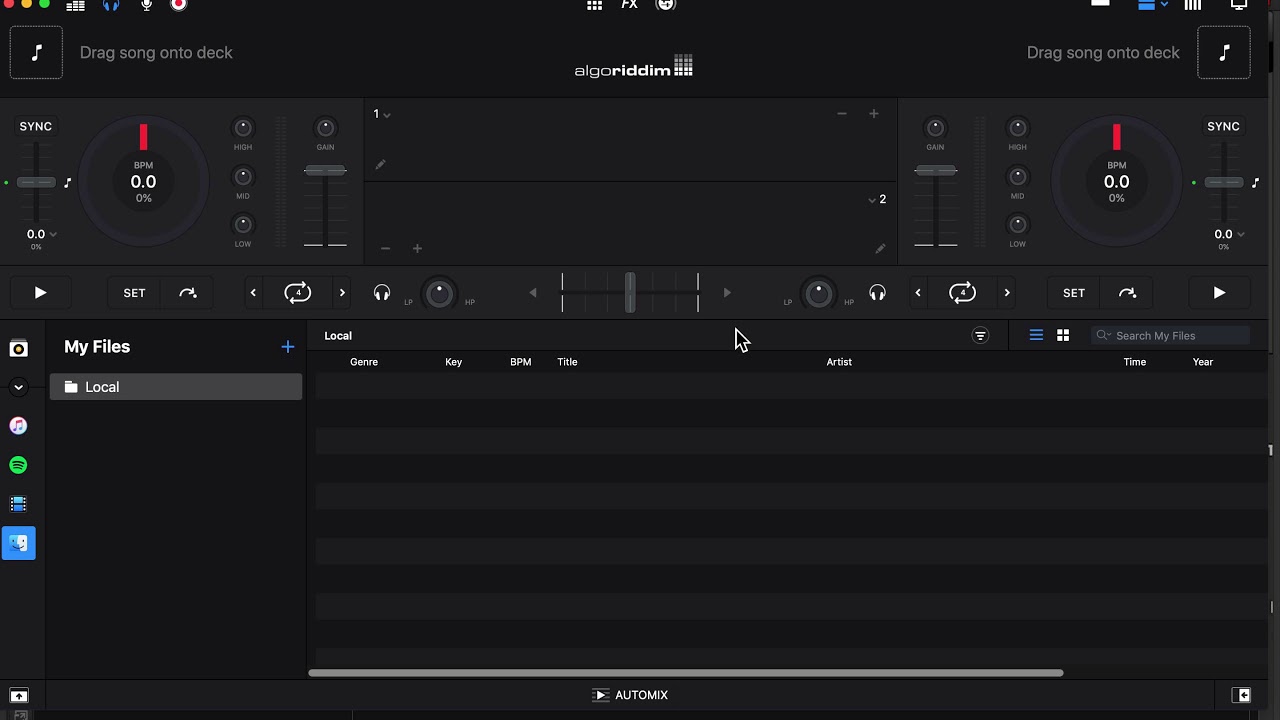Add a folder with the blue plus
This screenshot has width=1280, height=720.
click(288, 347)
